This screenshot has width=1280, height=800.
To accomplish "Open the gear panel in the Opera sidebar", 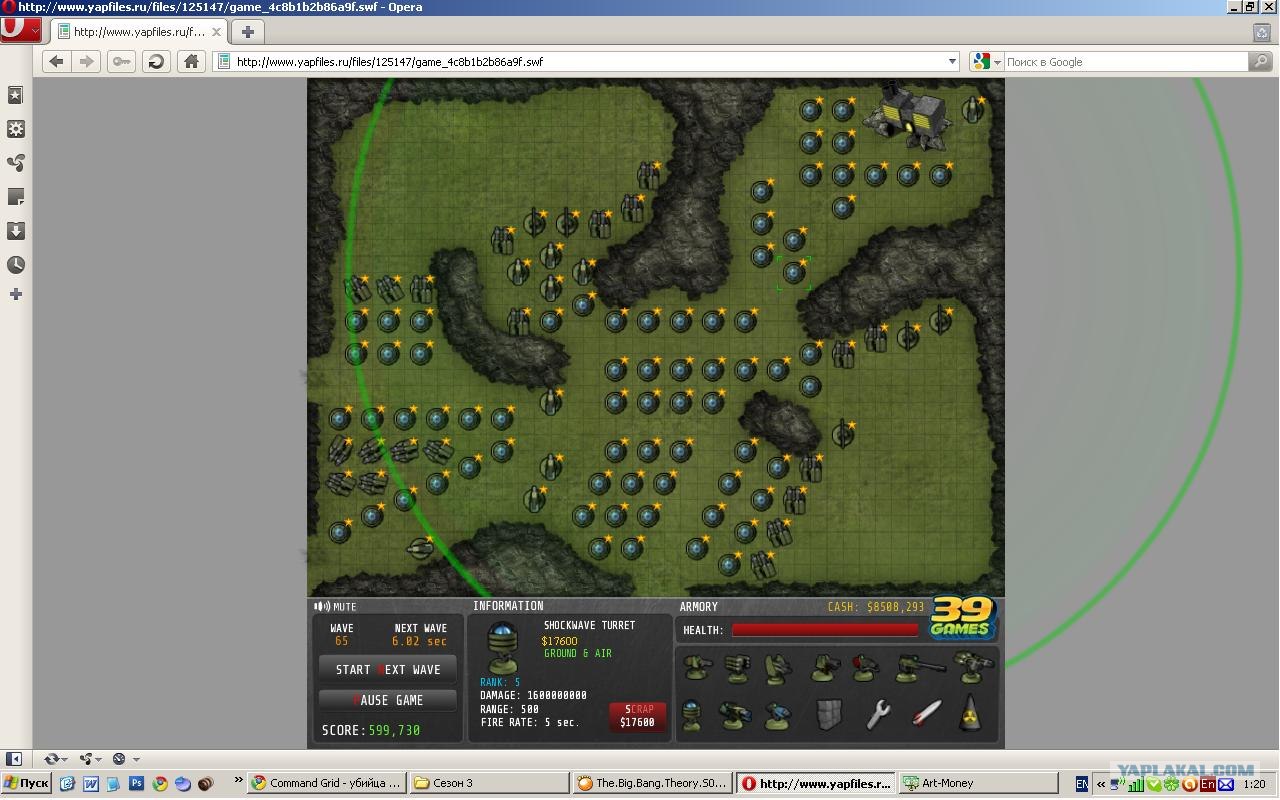I will [16, 129].
